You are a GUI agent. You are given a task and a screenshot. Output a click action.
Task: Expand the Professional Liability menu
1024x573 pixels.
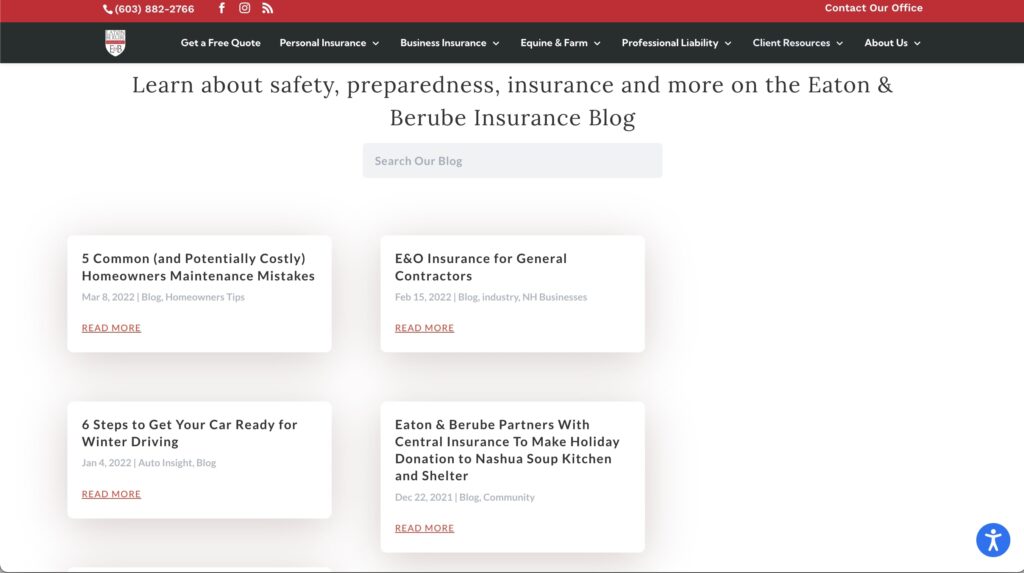[676, 43]
